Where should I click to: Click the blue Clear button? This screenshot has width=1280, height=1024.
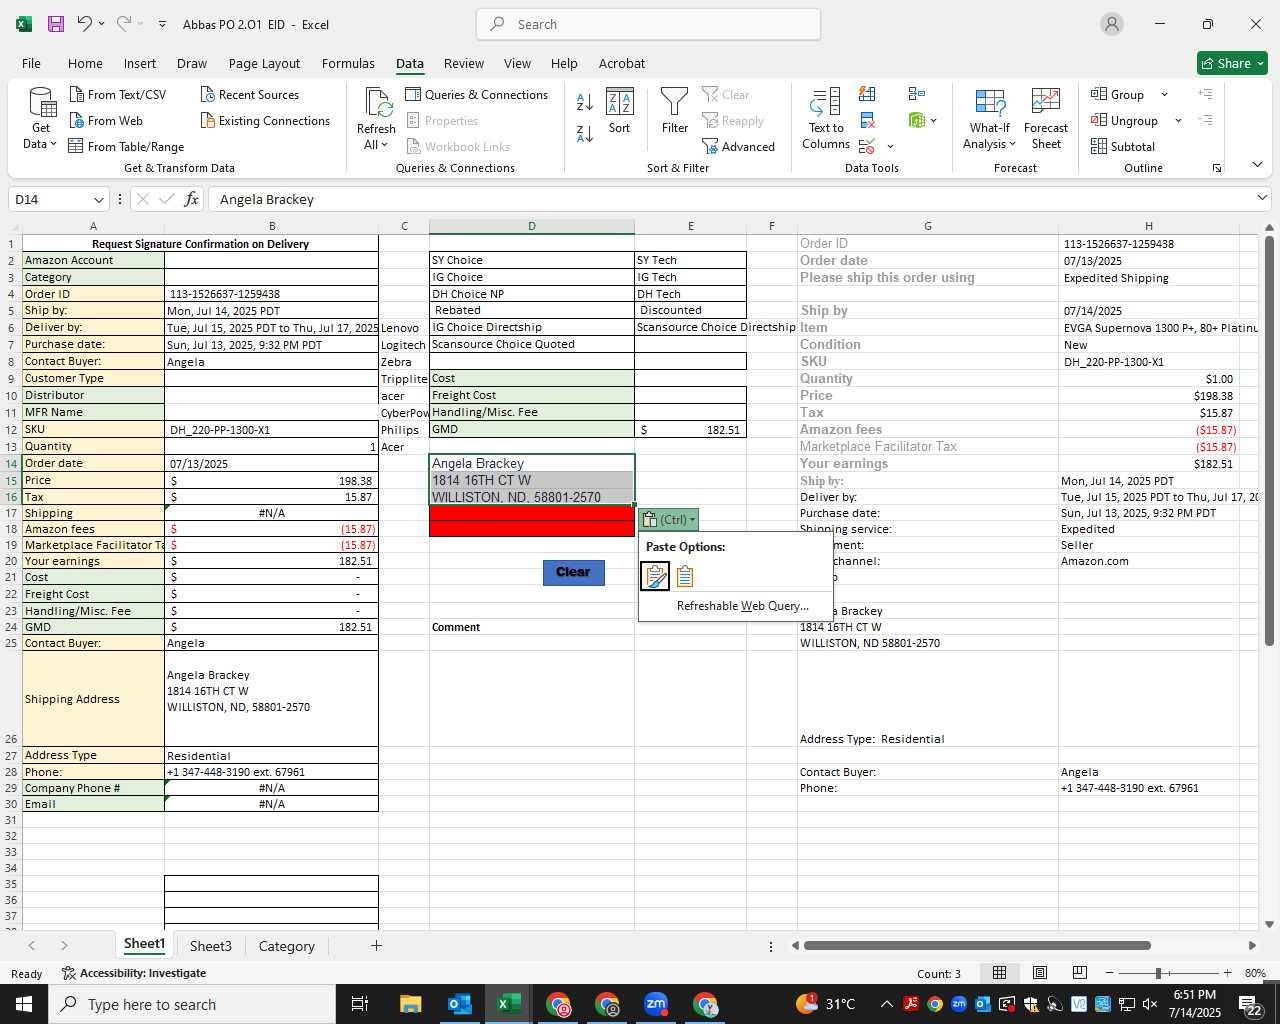pyautogui.click(x=573, y=572)
